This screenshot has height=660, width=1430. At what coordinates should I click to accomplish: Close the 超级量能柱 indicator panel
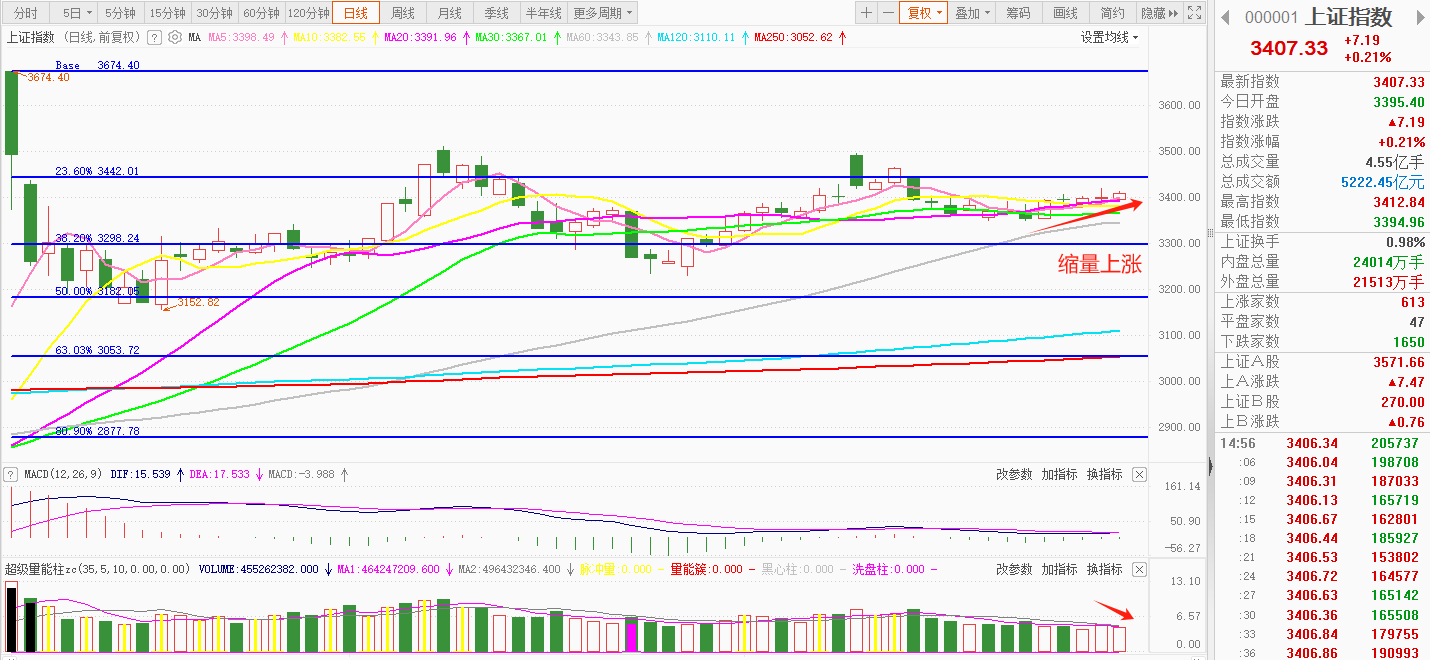click(x=1139, y=569)
